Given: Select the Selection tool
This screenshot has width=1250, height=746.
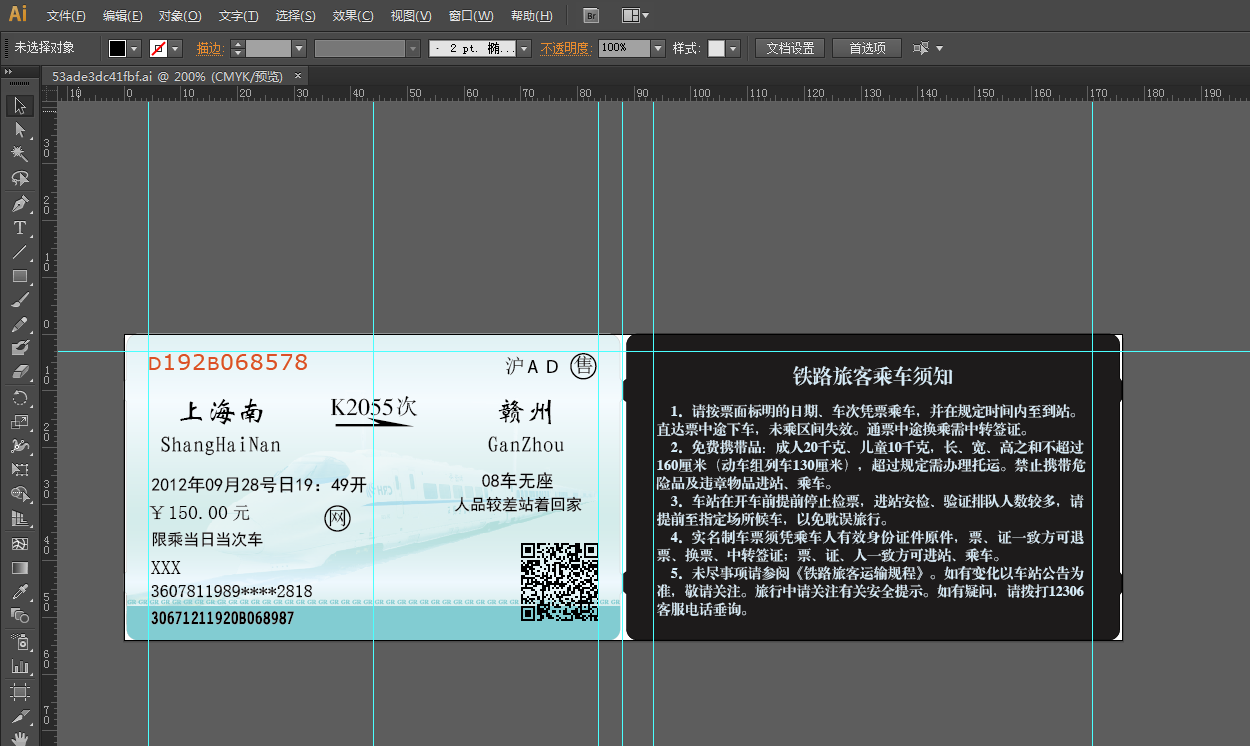Looking at the screenshot, I should tap(19, 106).
